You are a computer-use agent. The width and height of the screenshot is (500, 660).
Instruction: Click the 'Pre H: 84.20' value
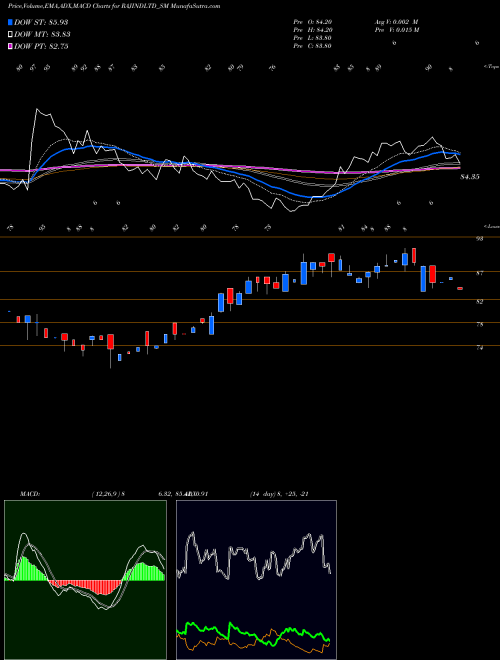pos(312,30)
